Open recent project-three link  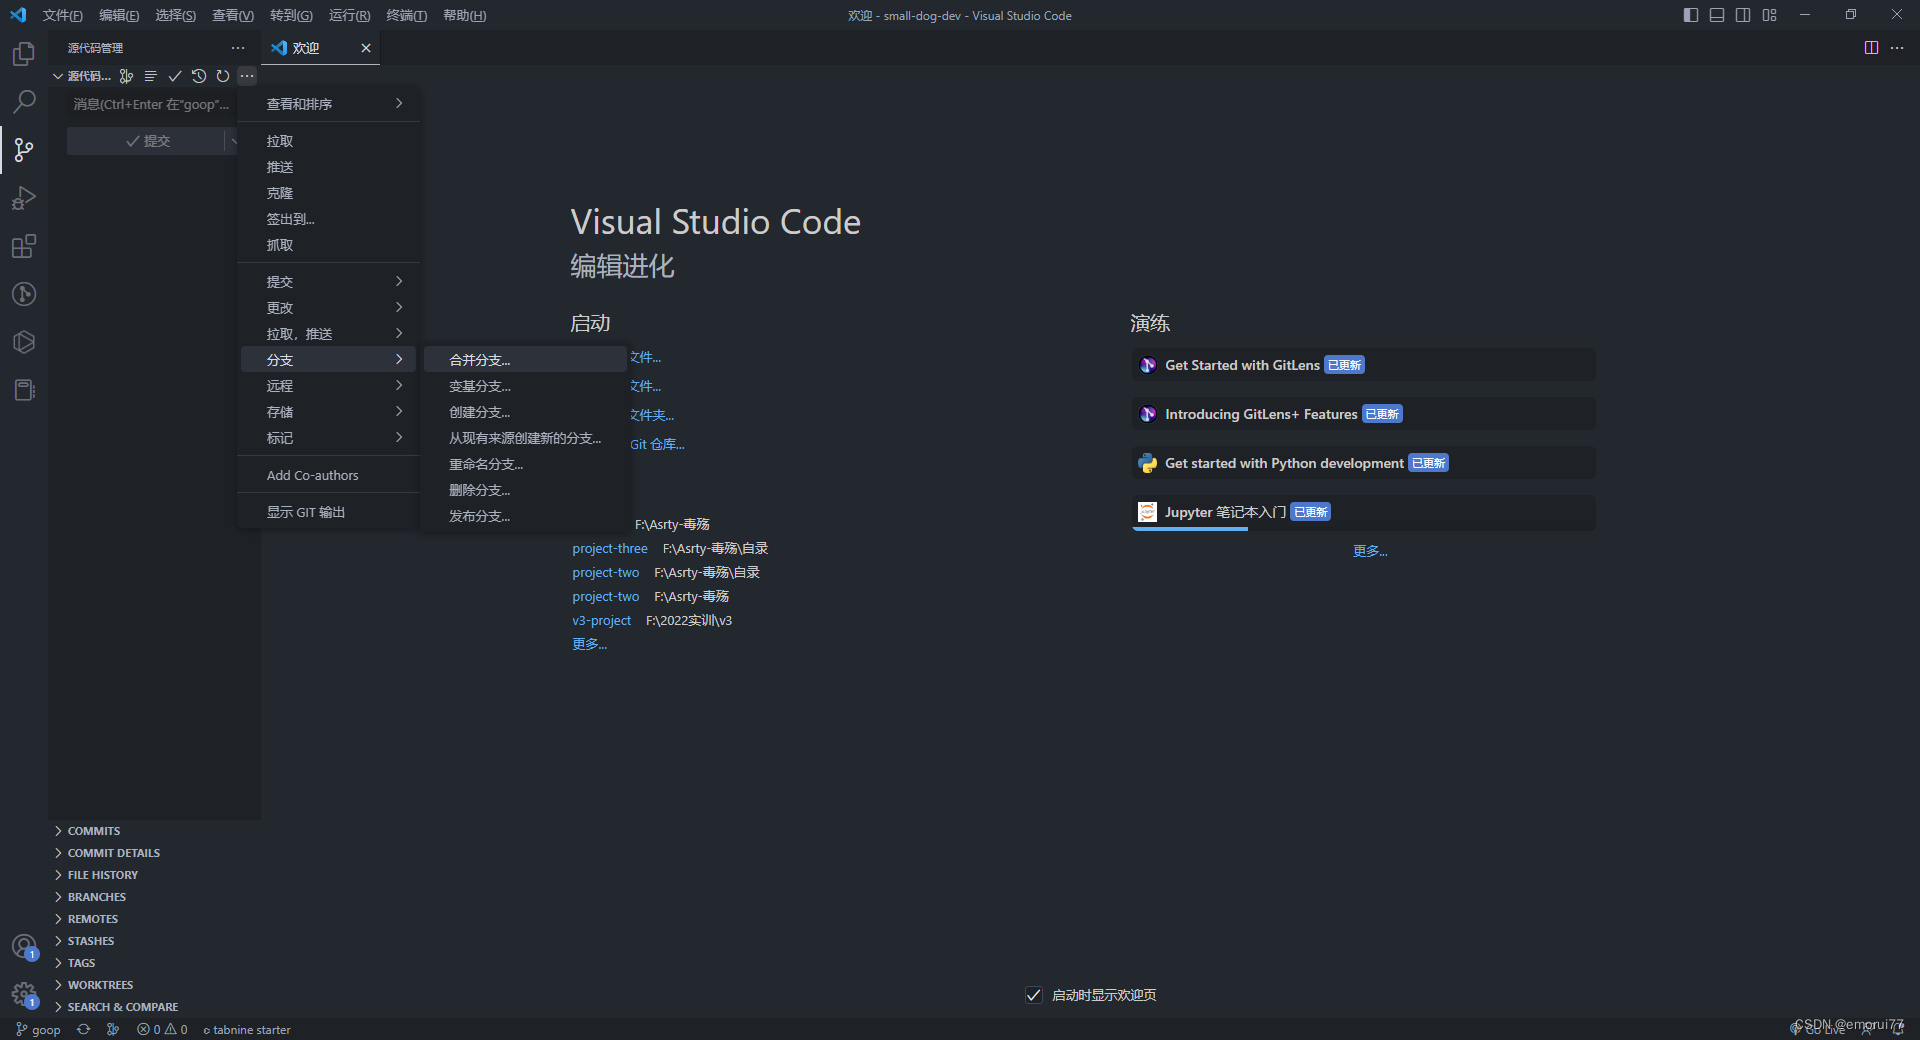point(609,548)
